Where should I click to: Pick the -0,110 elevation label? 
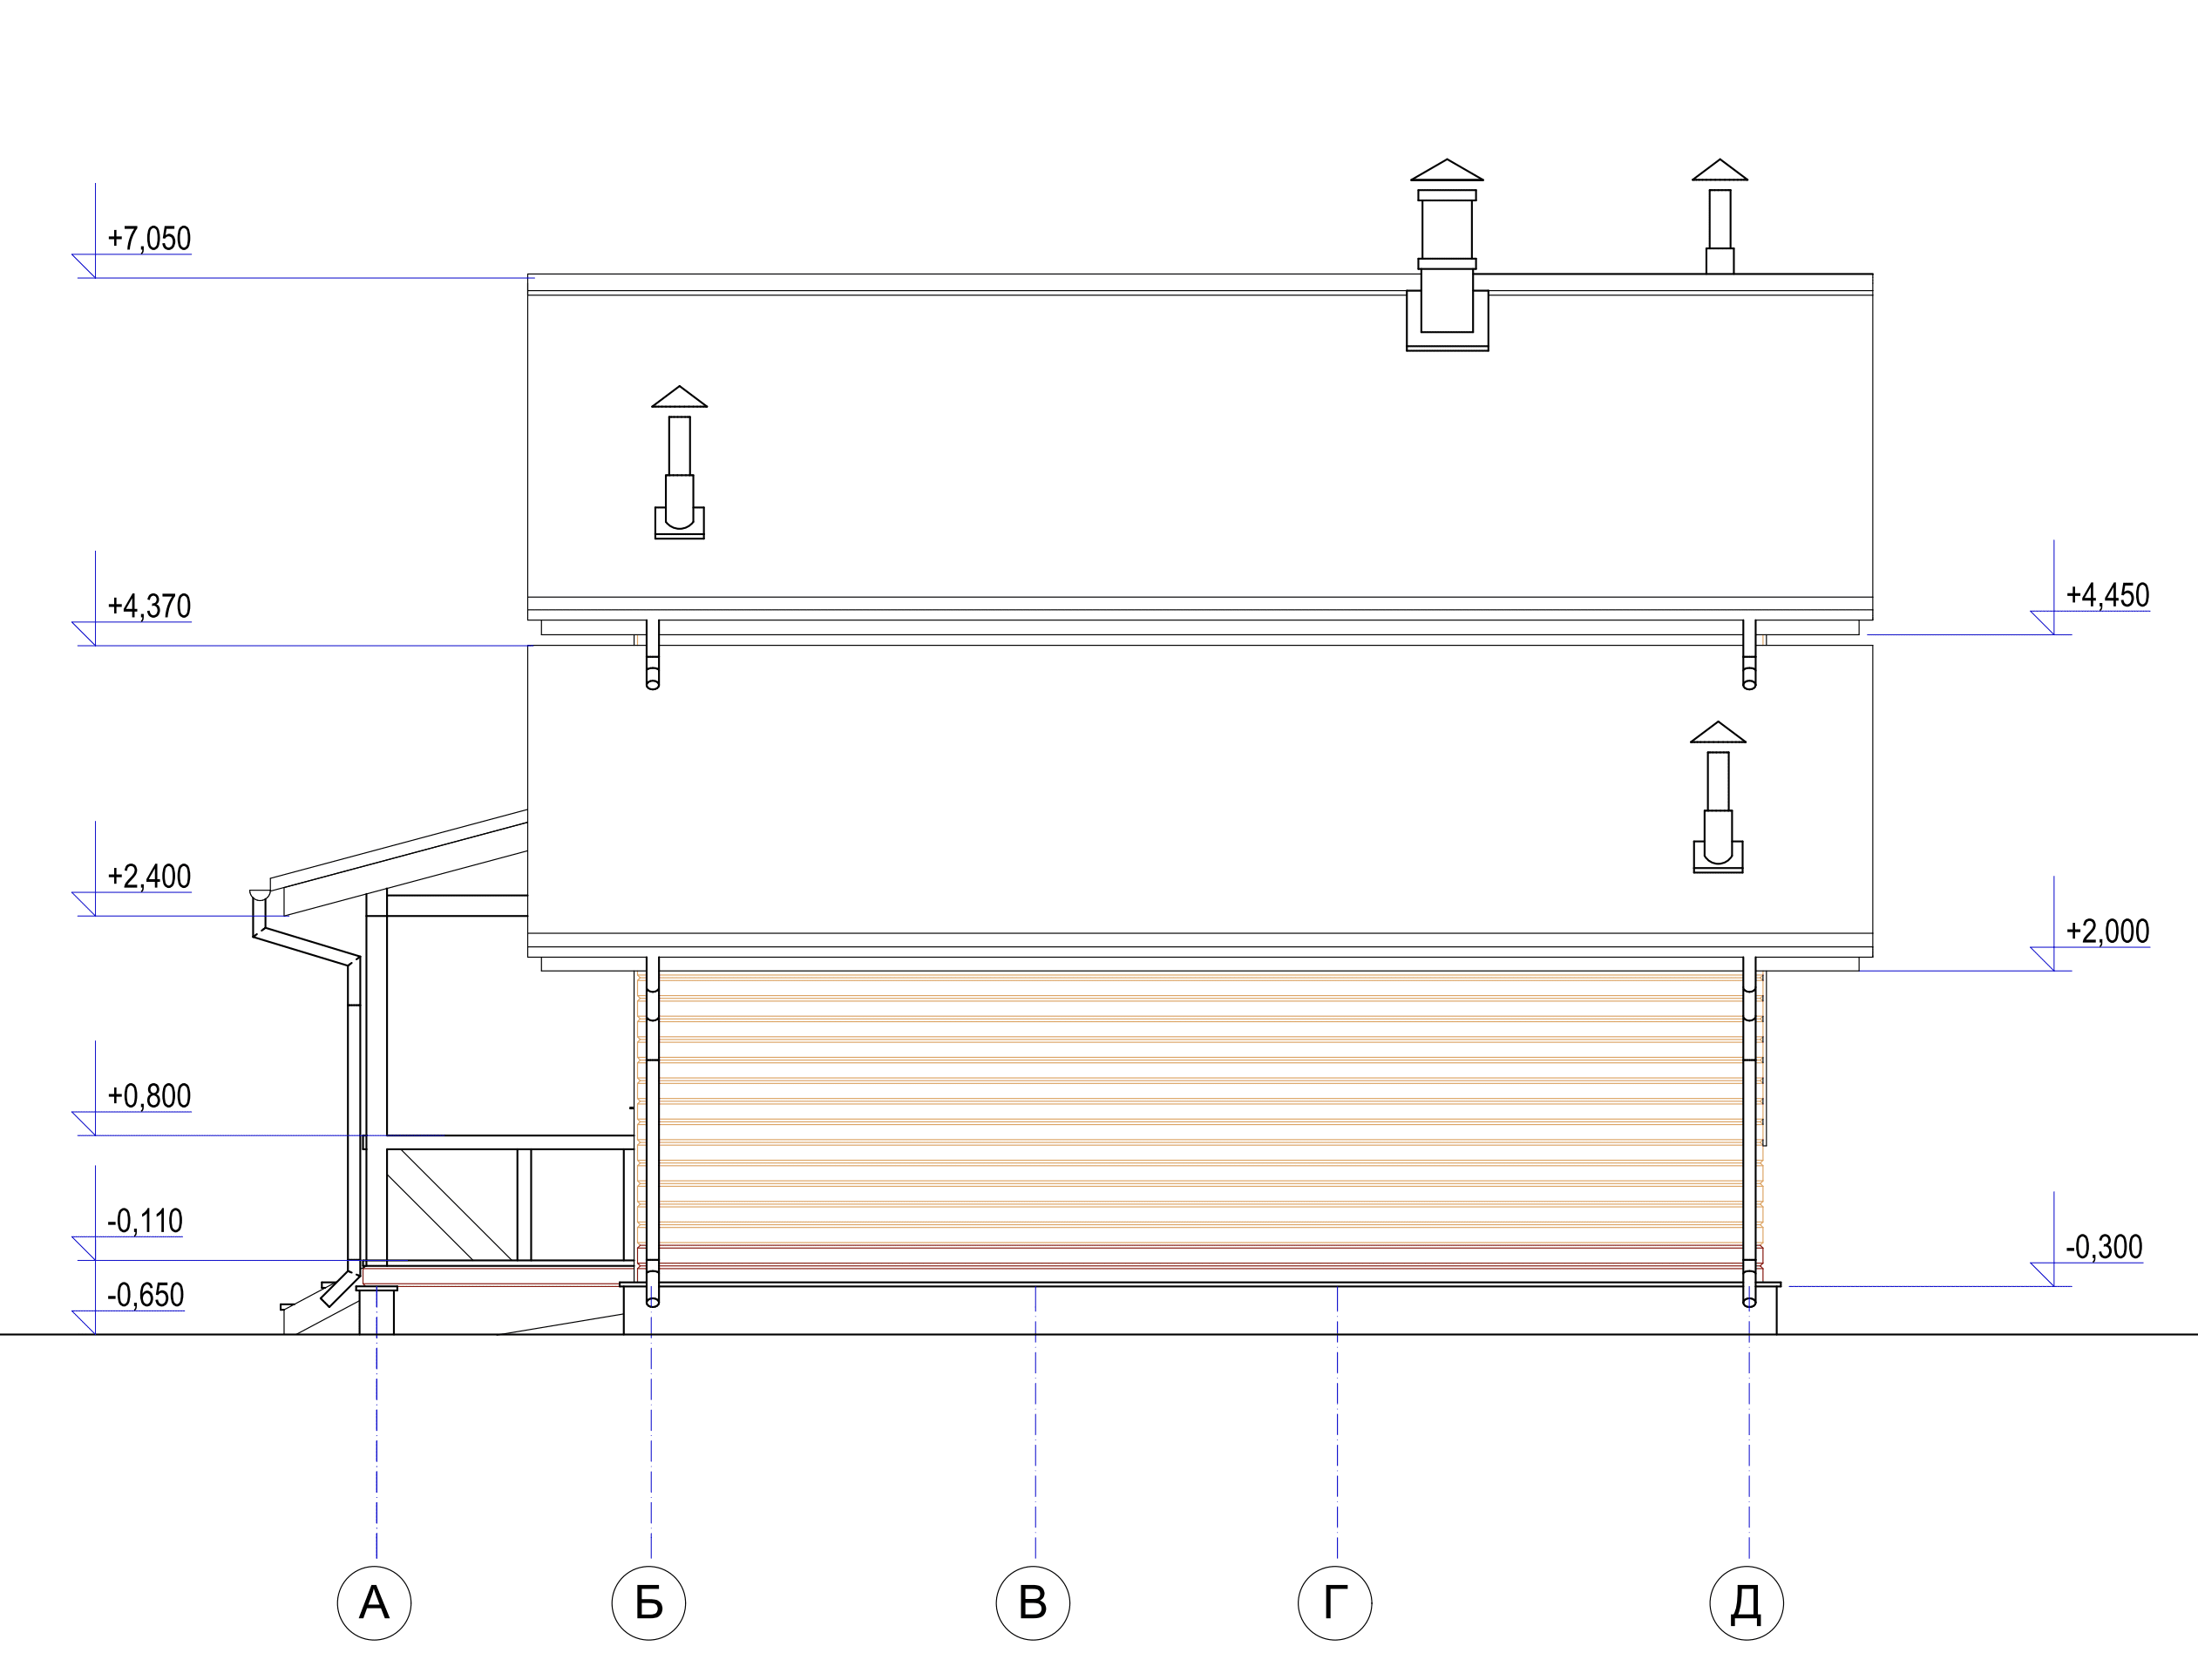pyautogui.click(x=145, y=1221)
